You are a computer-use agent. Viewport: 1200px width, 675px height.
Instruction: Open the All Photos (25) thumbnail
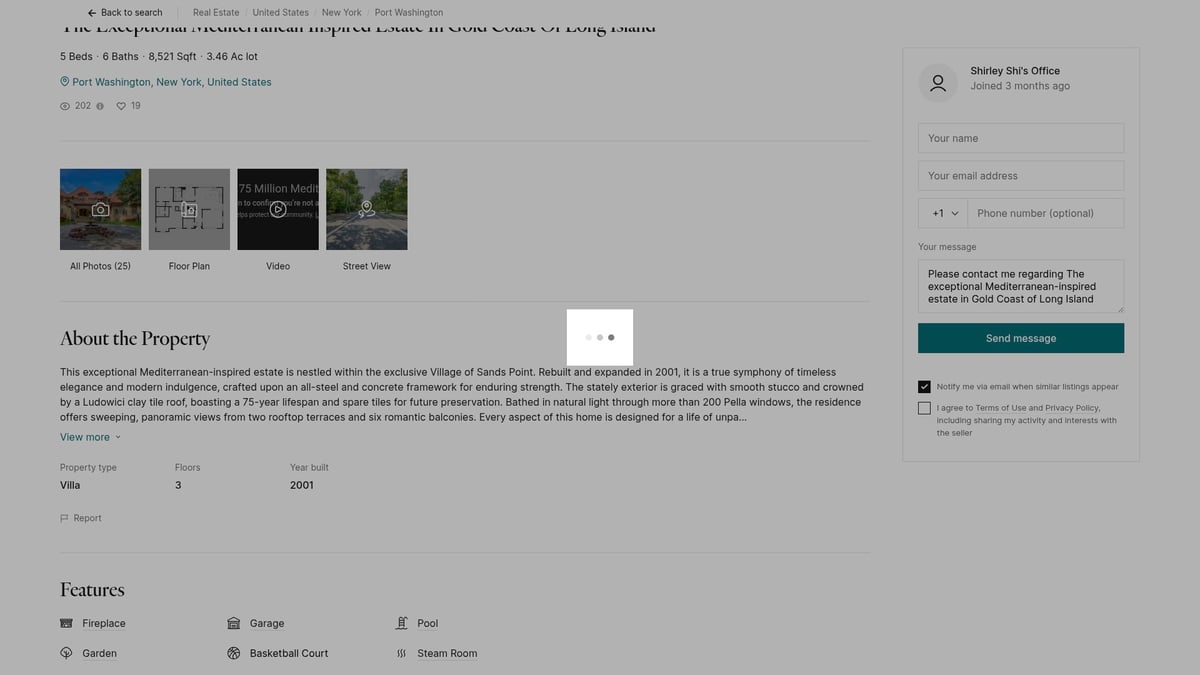pyautogui.click(x=100, y=209)
